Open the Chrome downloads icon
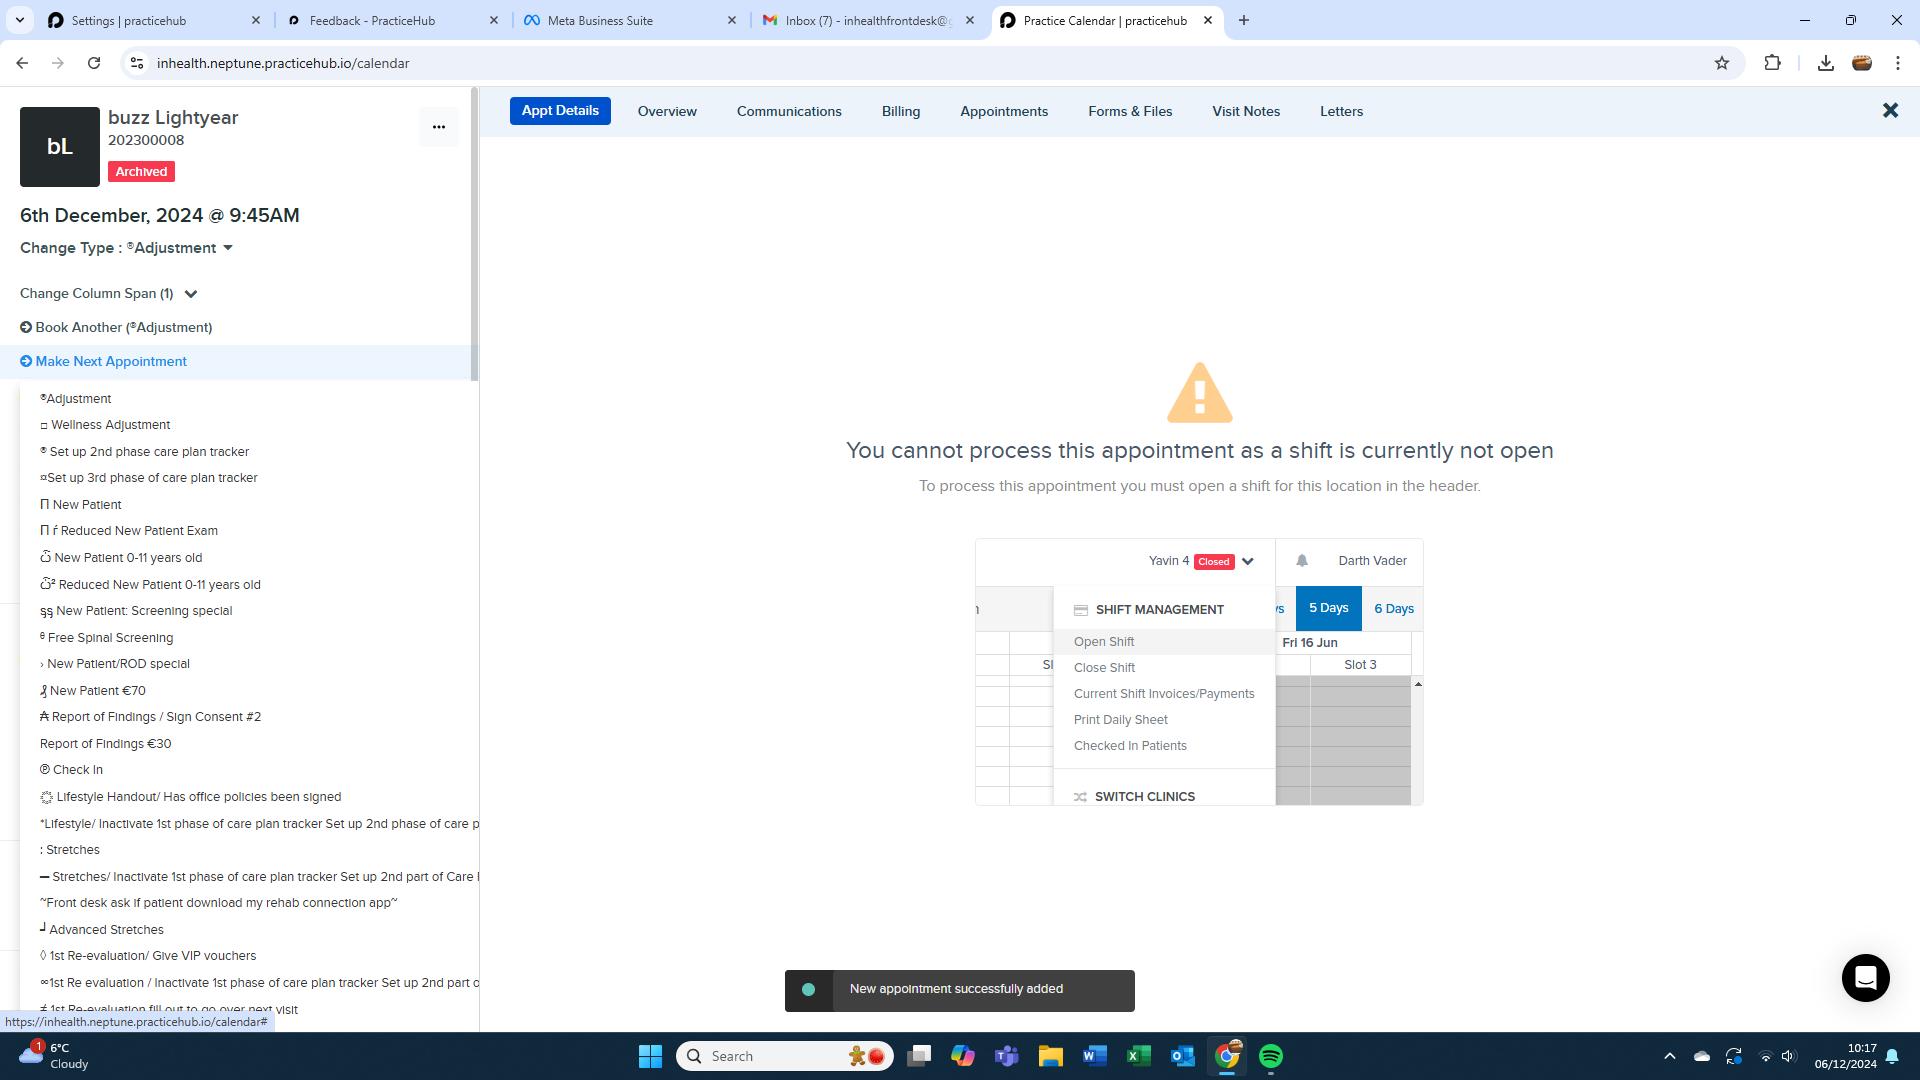The width and height of the screenshot is (1920, 1080). 1825,63
